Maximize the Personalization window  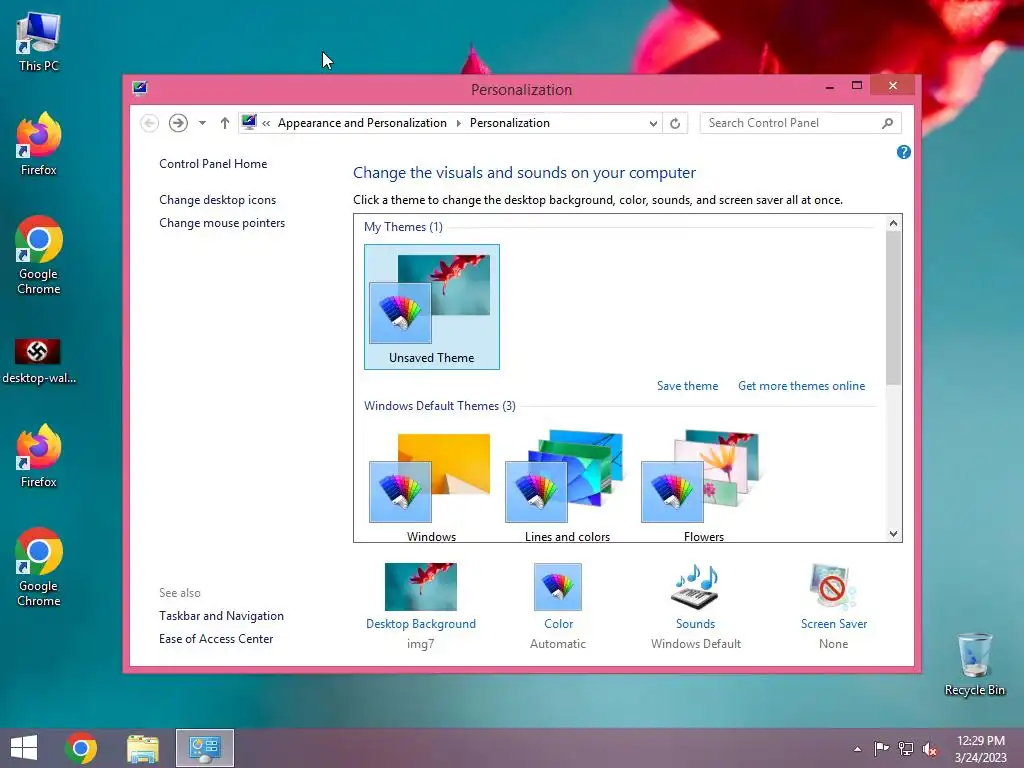click(857, 86)
